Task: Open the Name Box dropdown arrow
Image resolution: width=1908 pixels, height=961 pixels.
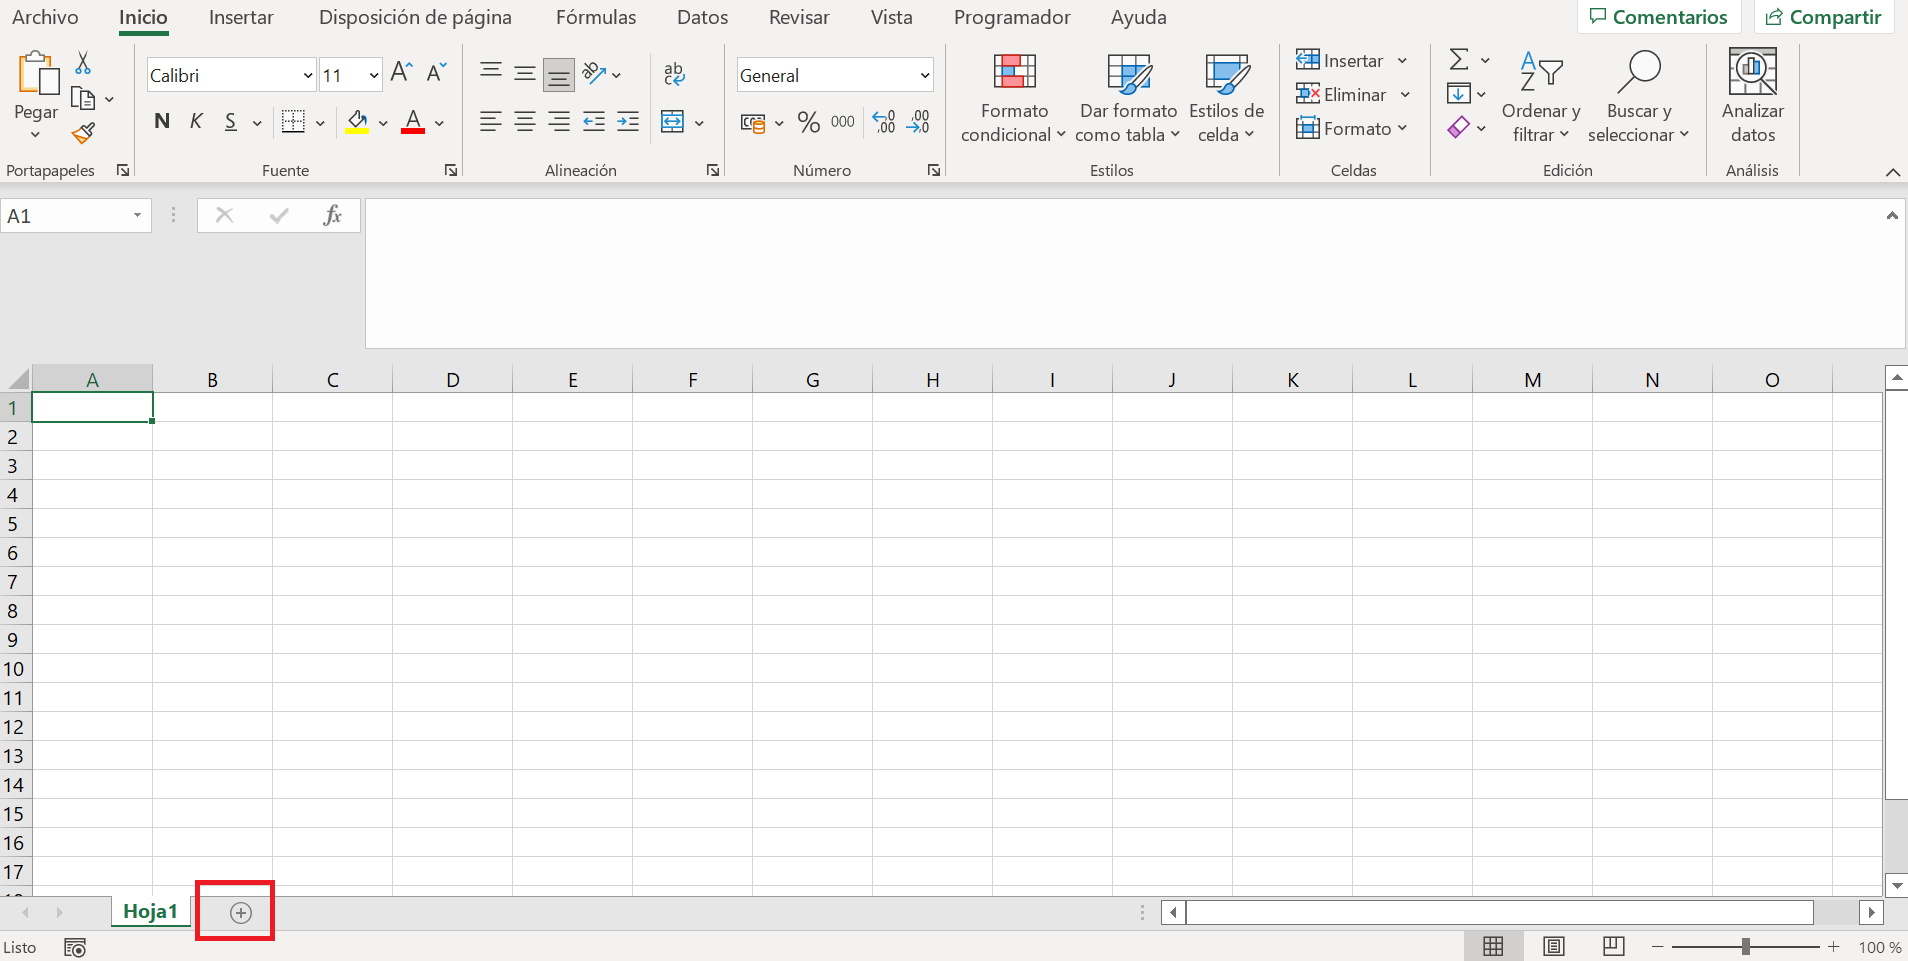Action: click(x=137, y=216)
